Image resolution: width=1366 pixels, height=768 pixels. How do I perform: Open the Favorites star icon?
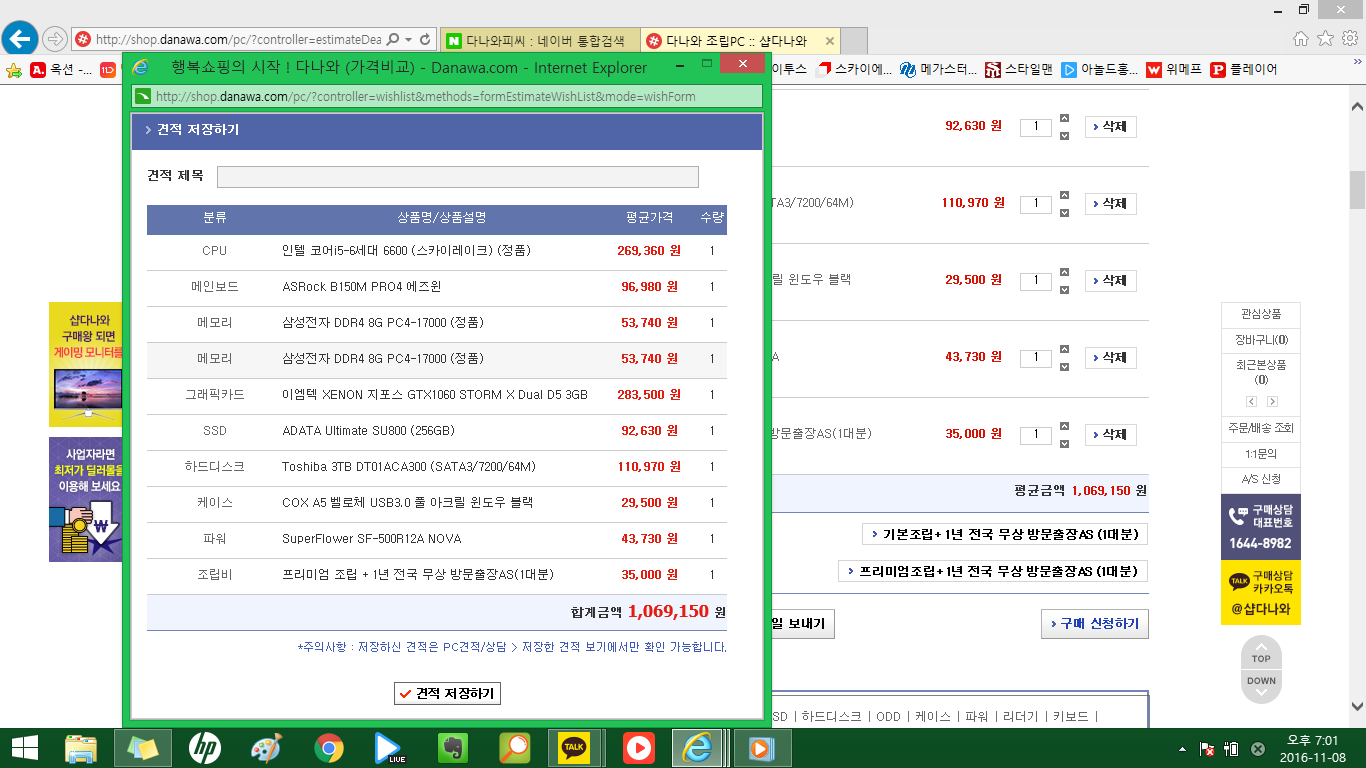click(1325, 39)
